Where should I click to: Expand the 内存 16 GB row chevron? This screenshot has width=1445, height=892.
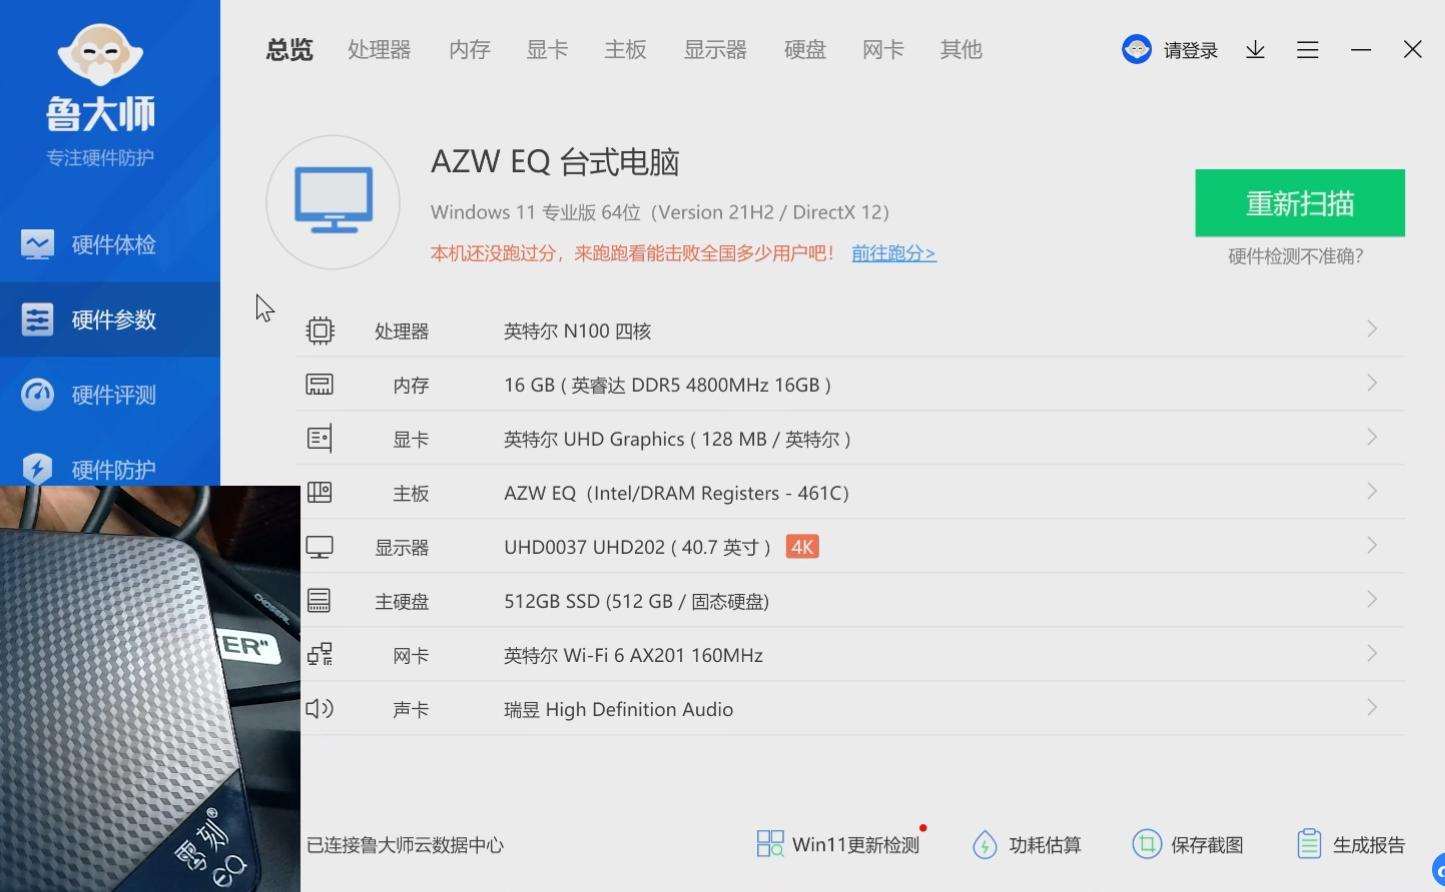coord(1372,383)
